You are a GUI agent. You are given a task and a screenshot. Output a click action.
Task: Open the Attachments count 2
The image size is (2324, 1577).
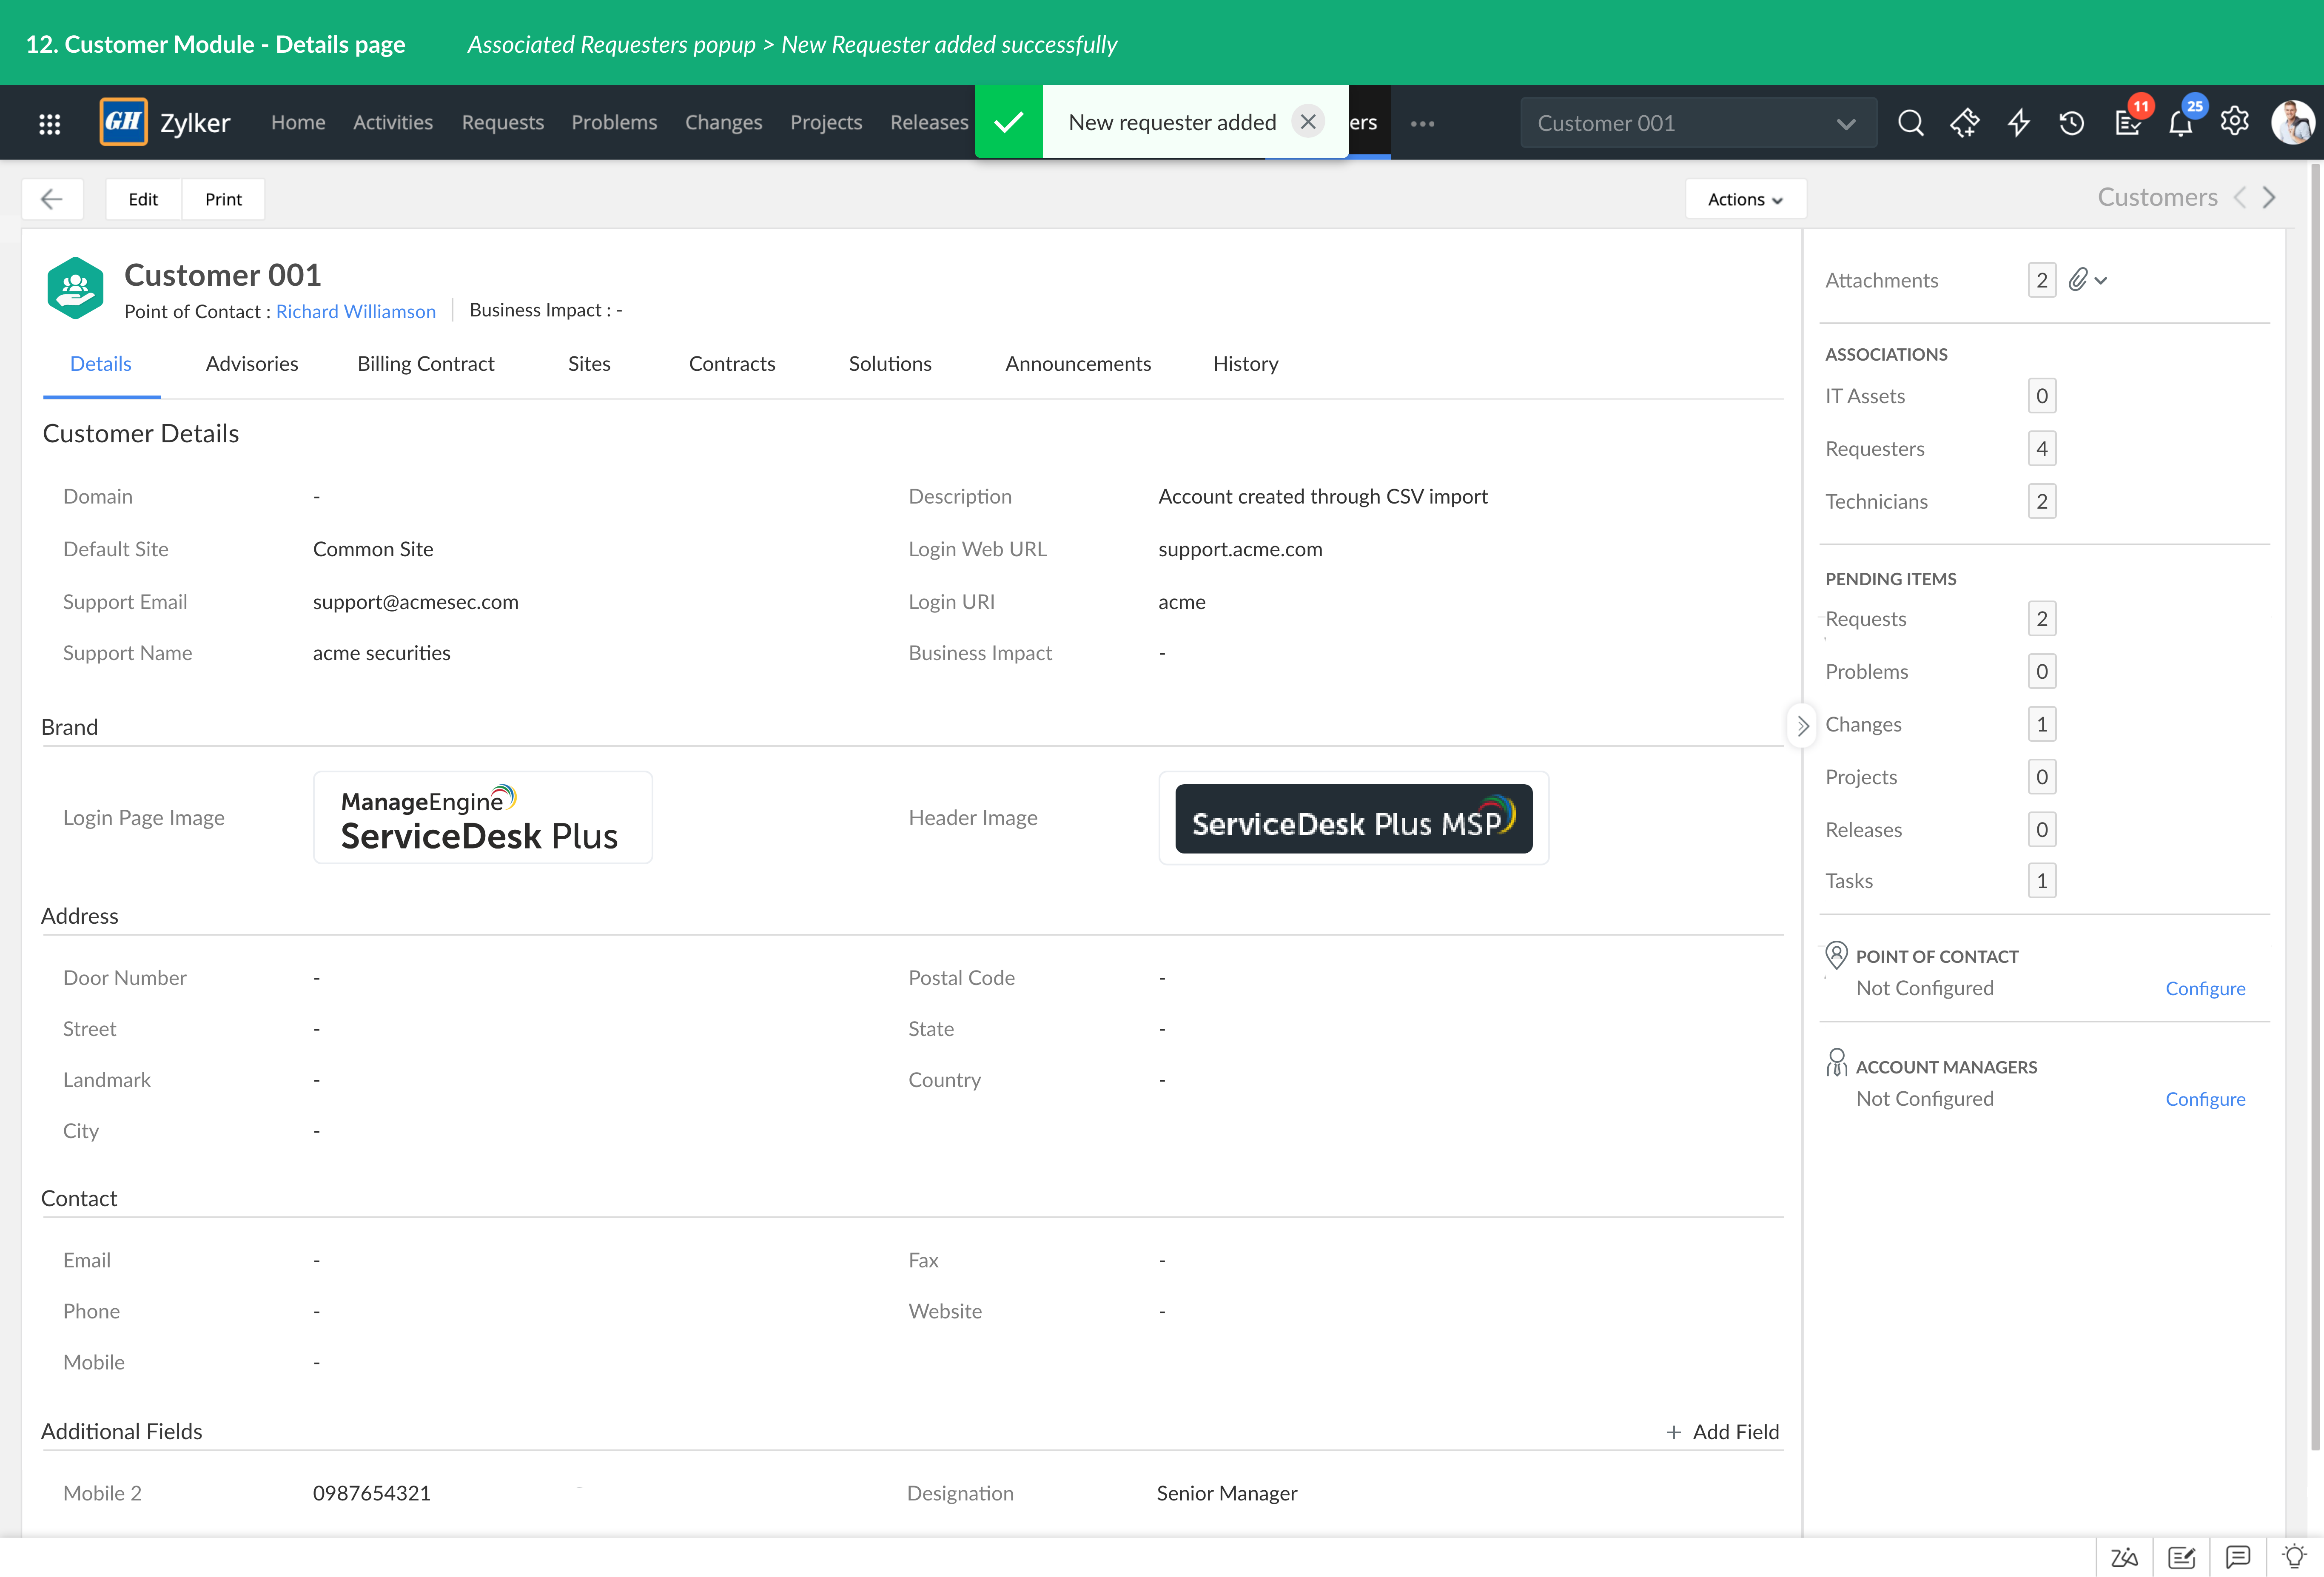pos(2041,280)
